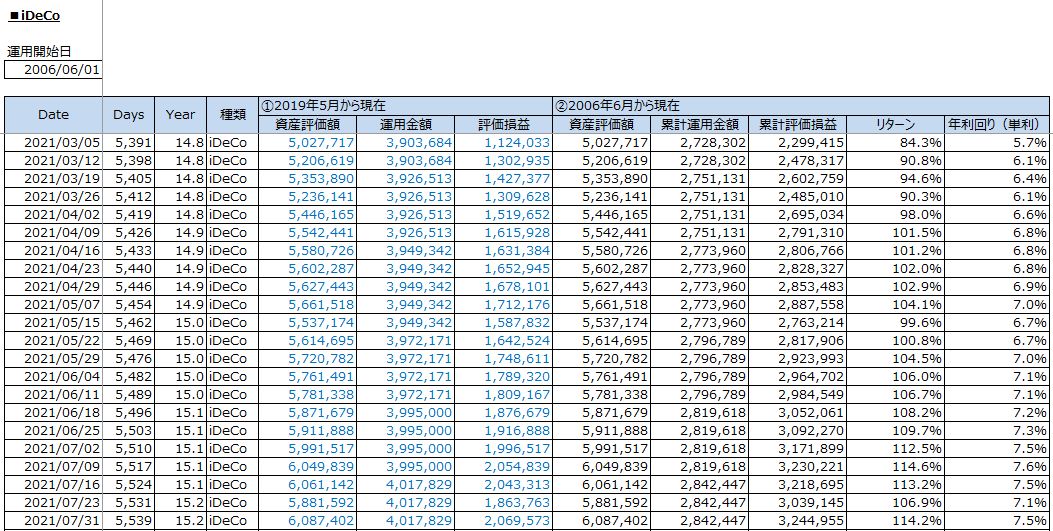The image size is (1053, 531).
Task: Edit the 2006/06/01 start date cell
Action: (x=53, y=69)
